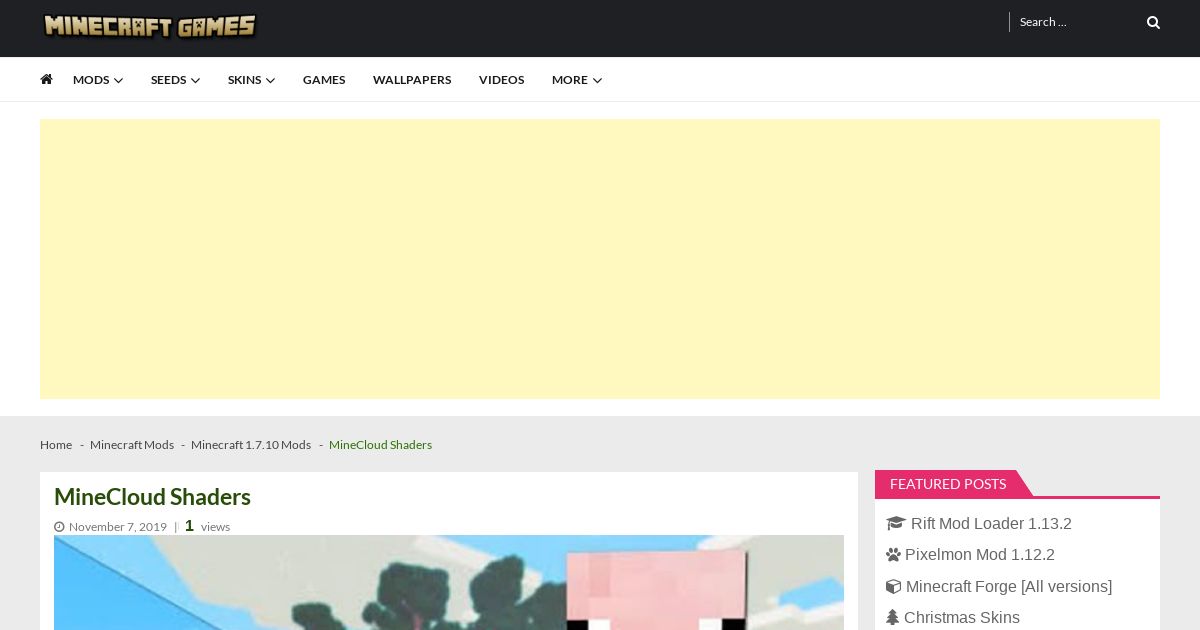Expand the SEEDS dropdown menu
The width and height of the screenshot is (1200, 630).
pyautogui.click(x=175, y=80)
